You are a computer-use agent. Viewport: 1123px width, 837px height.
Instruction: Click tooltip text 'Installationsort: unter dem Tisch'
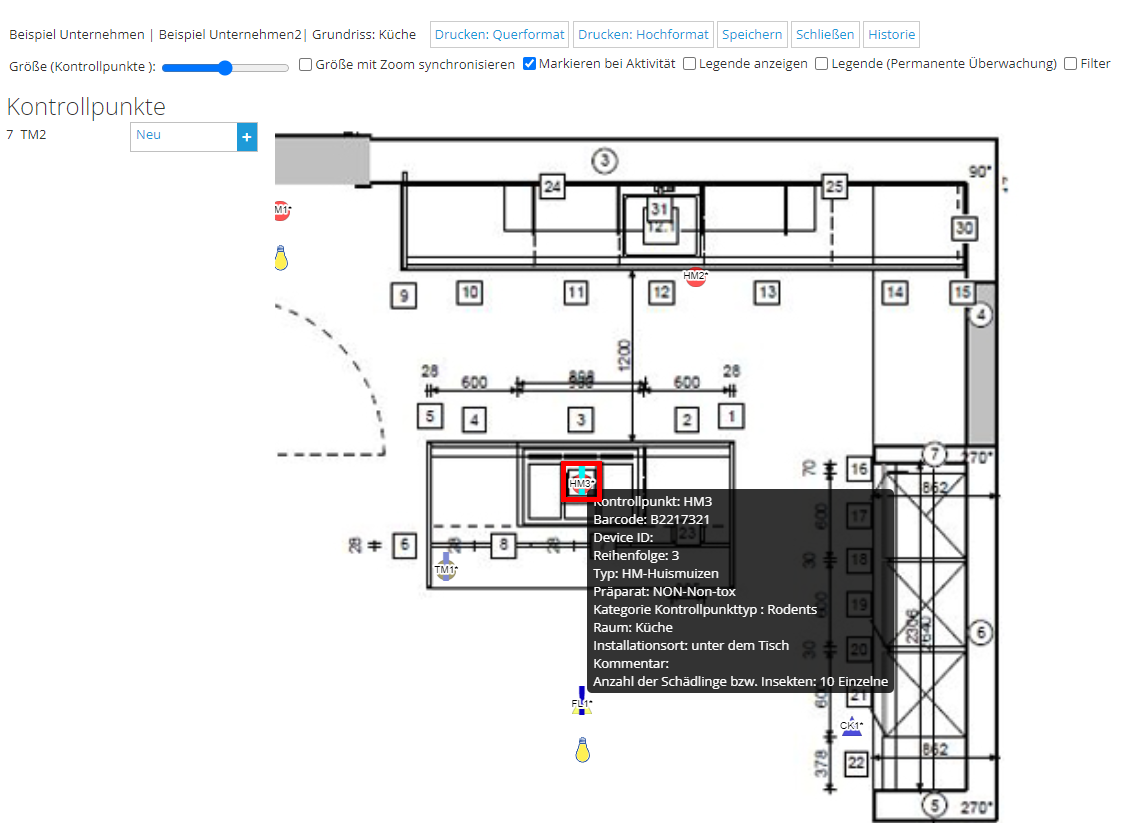tap(691, 646)
